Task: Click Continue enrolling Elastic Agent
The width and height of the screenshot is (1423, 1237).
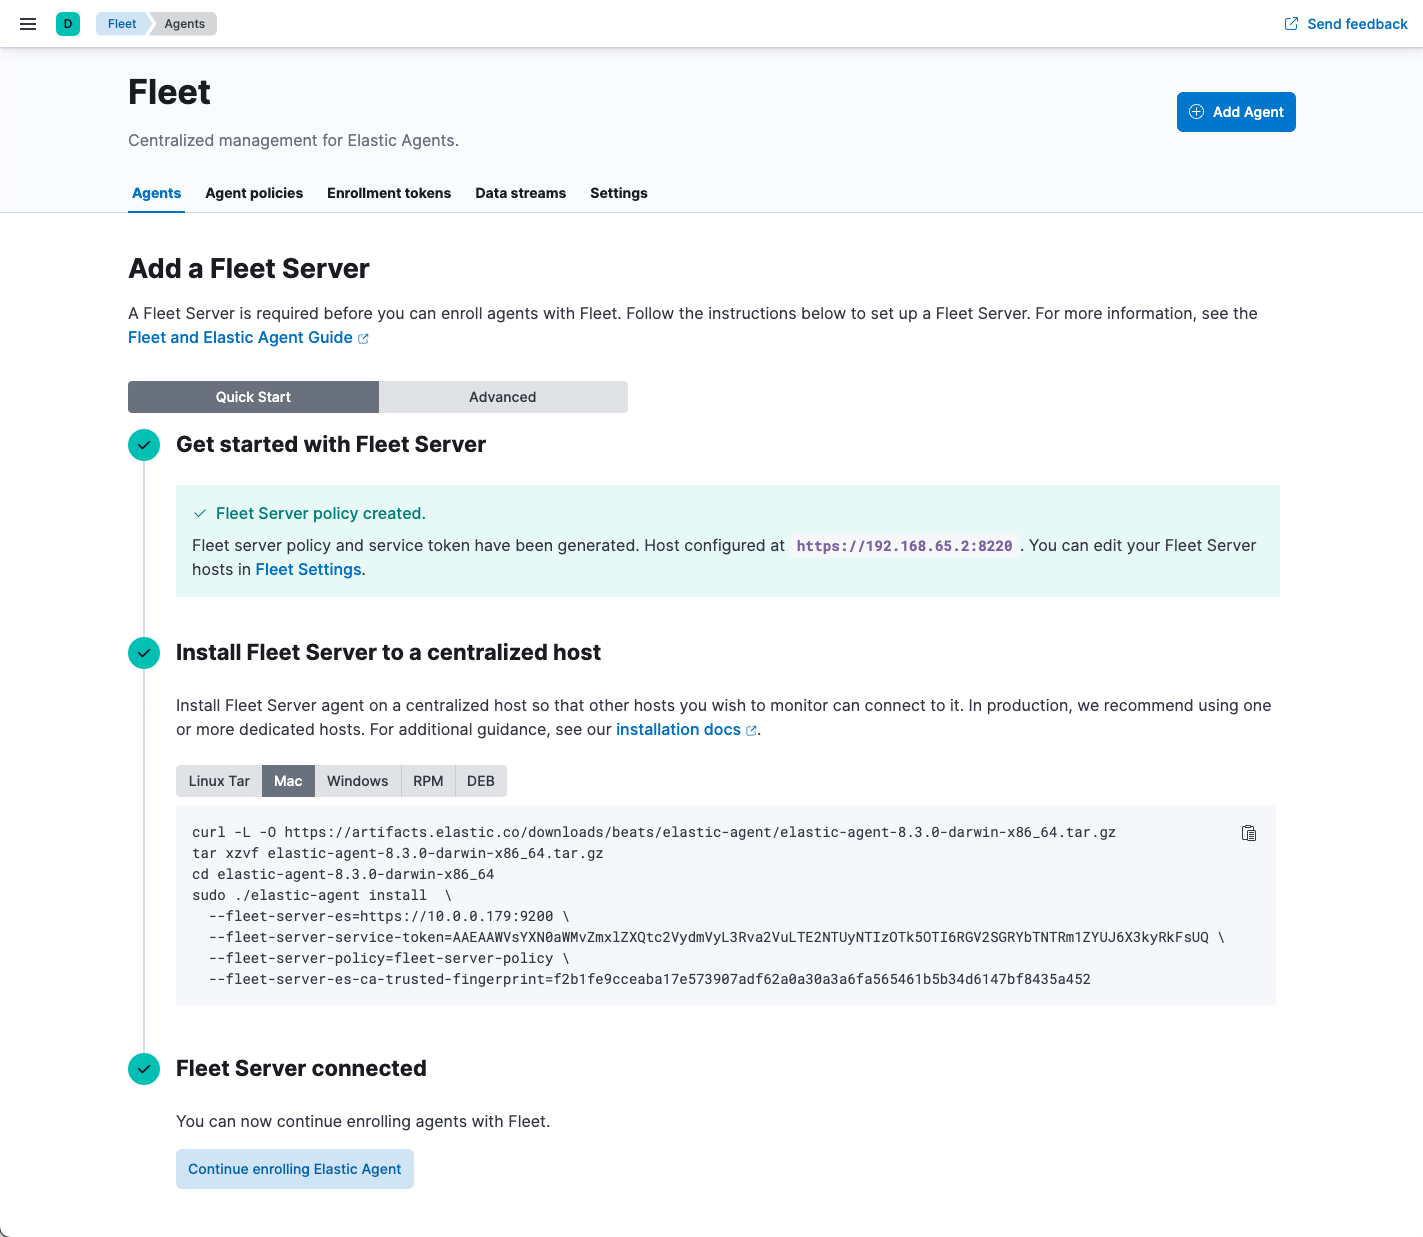Action: pos(294,1169)
